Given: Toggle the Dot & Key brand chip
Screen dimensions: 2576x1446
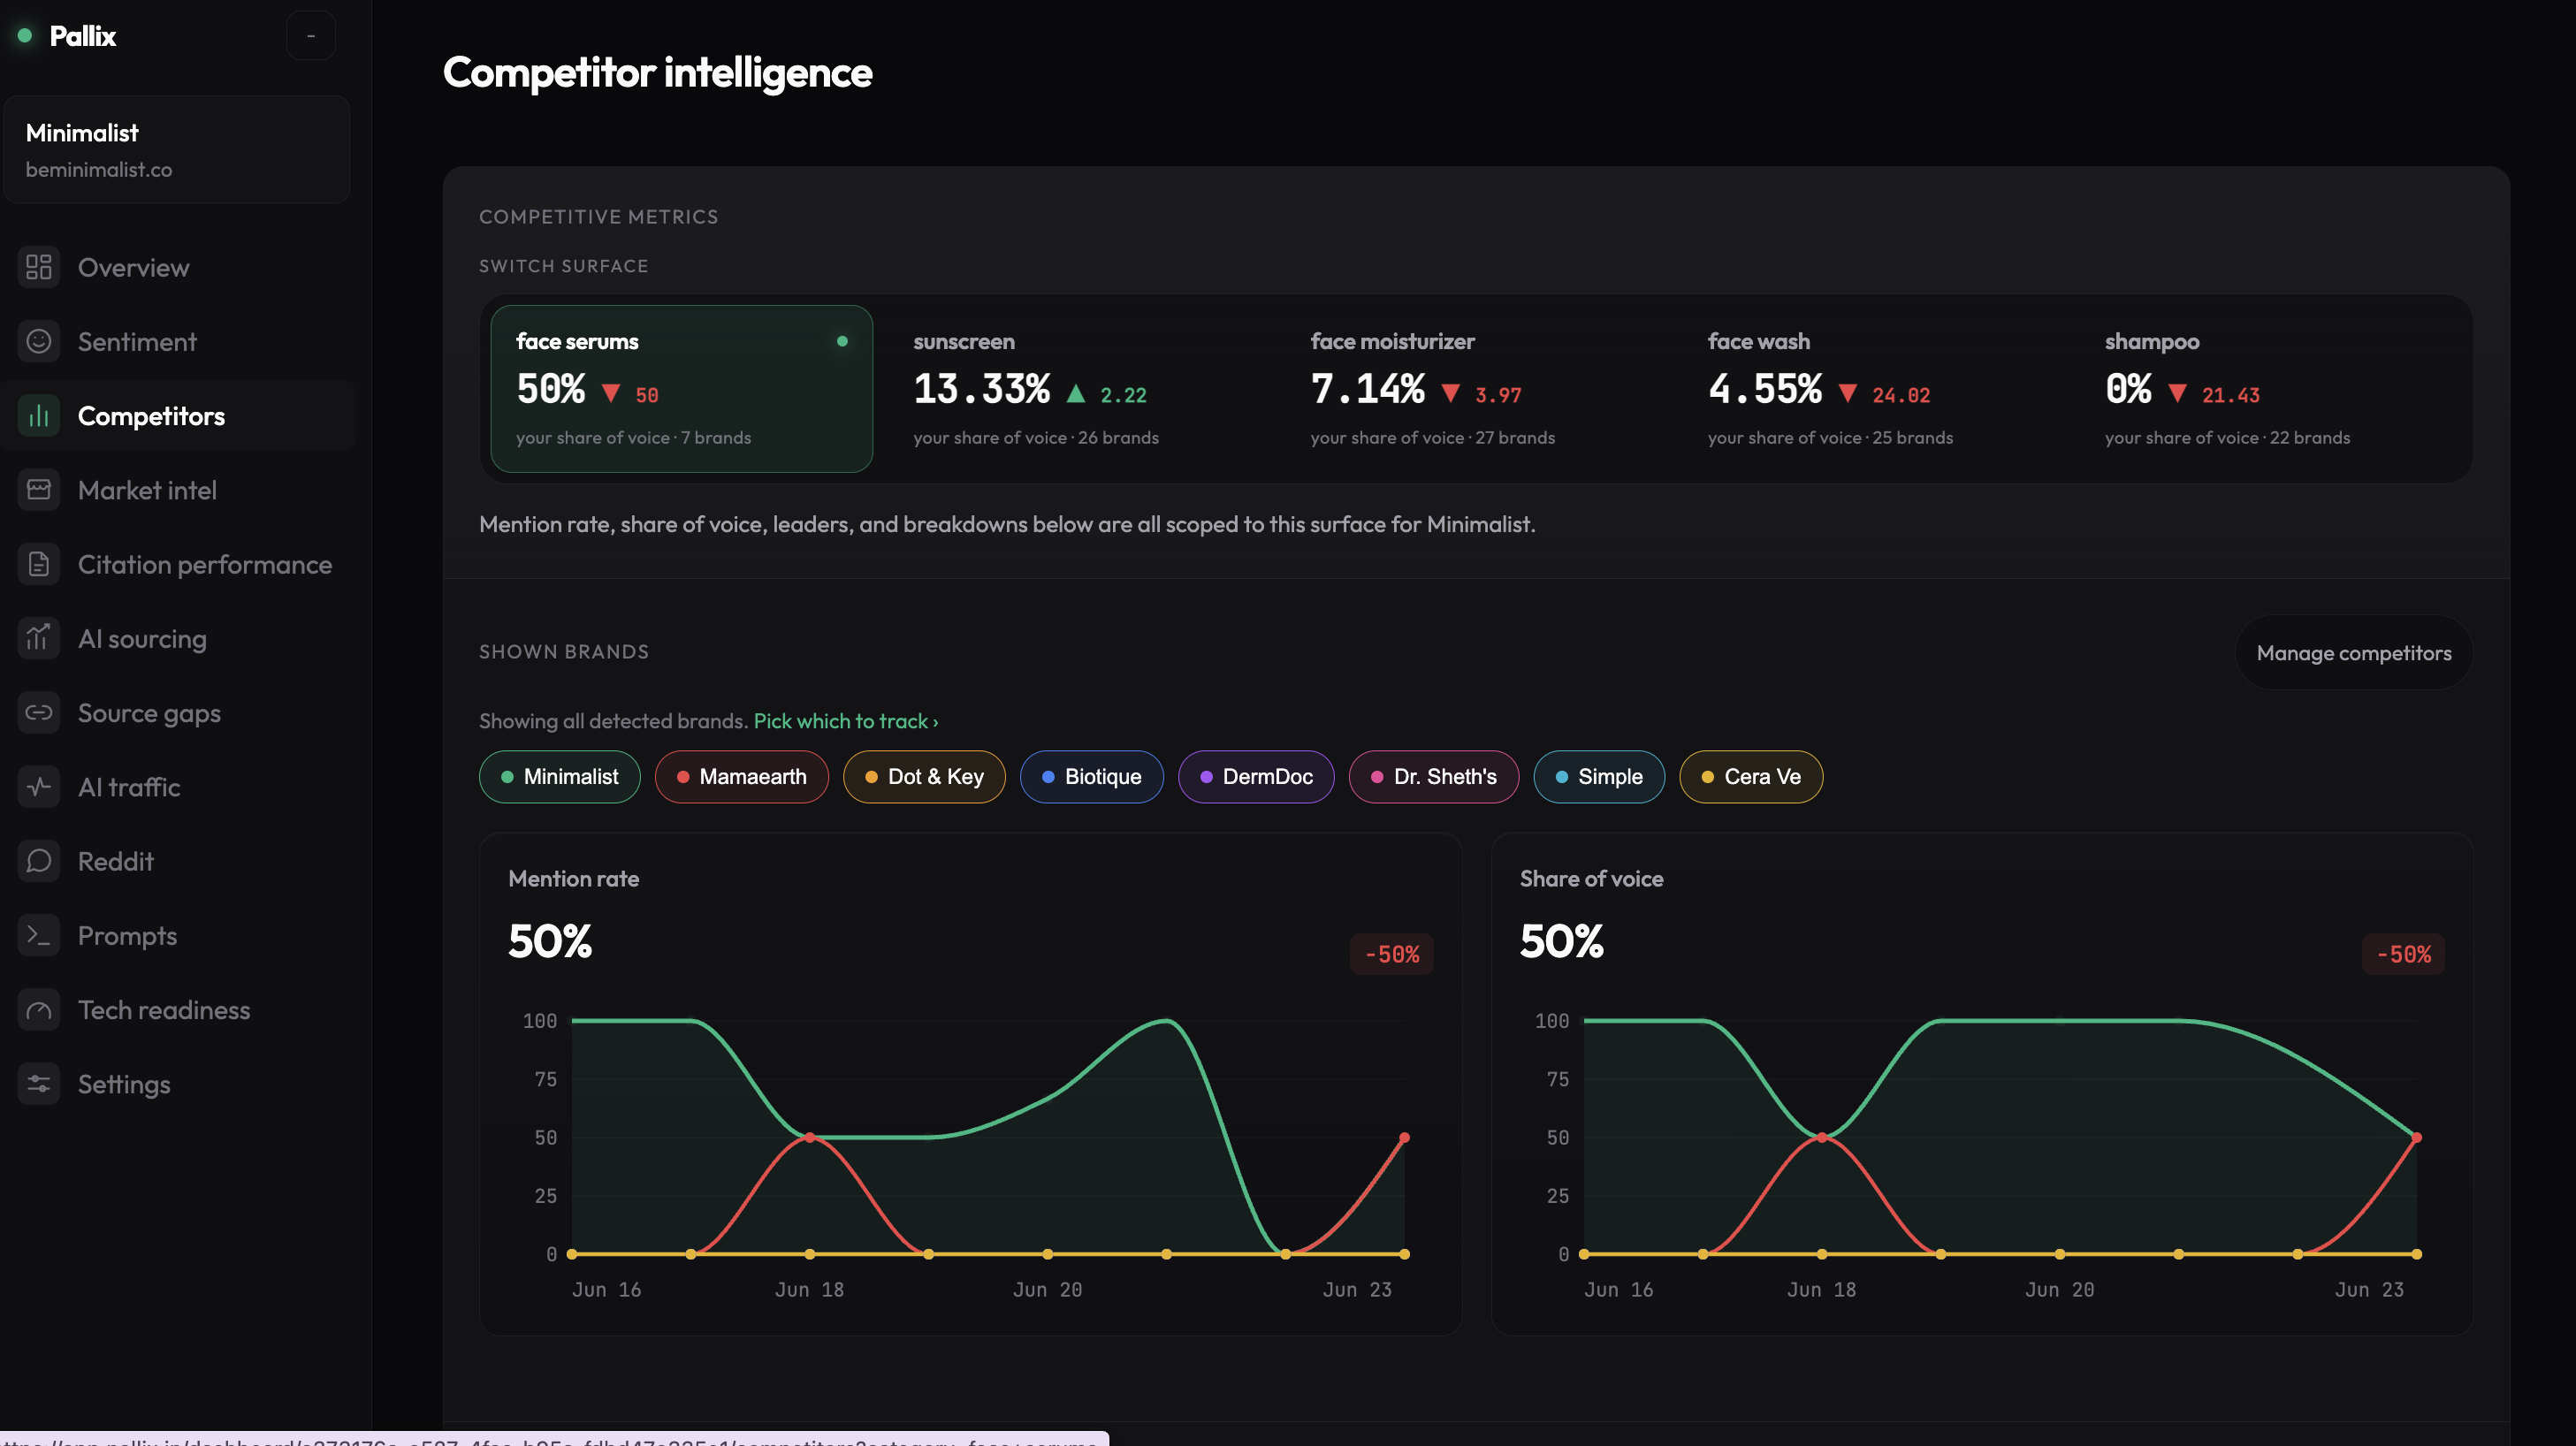Looking at the screenshot, I should (x=924, y=776).
